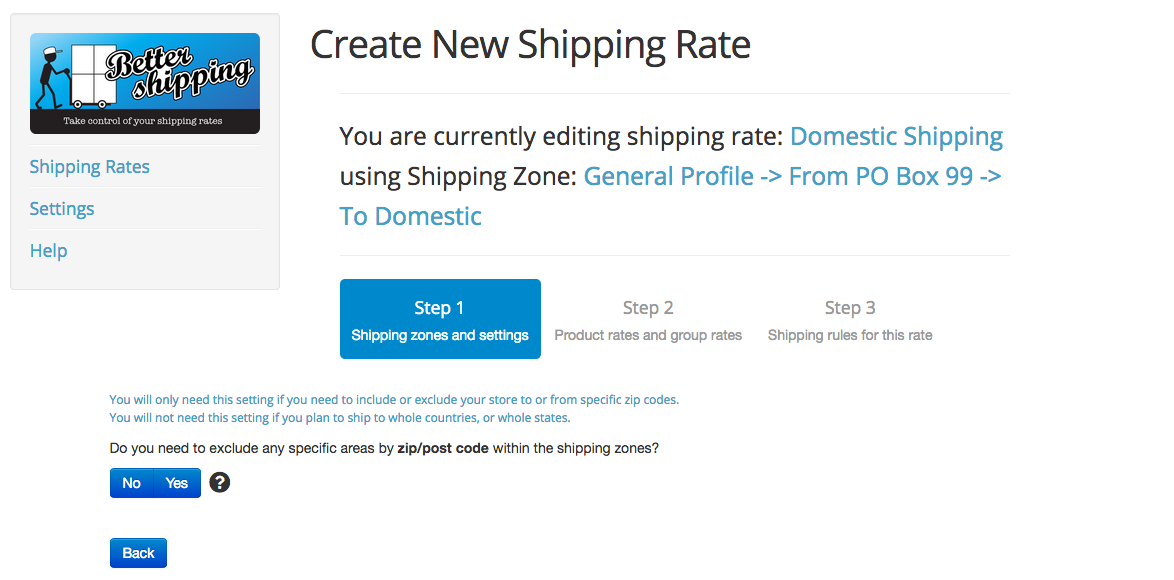1174x580 pixels.
Task: Click the blue note about specific zip codes
Action: click(x=394, y=400)
